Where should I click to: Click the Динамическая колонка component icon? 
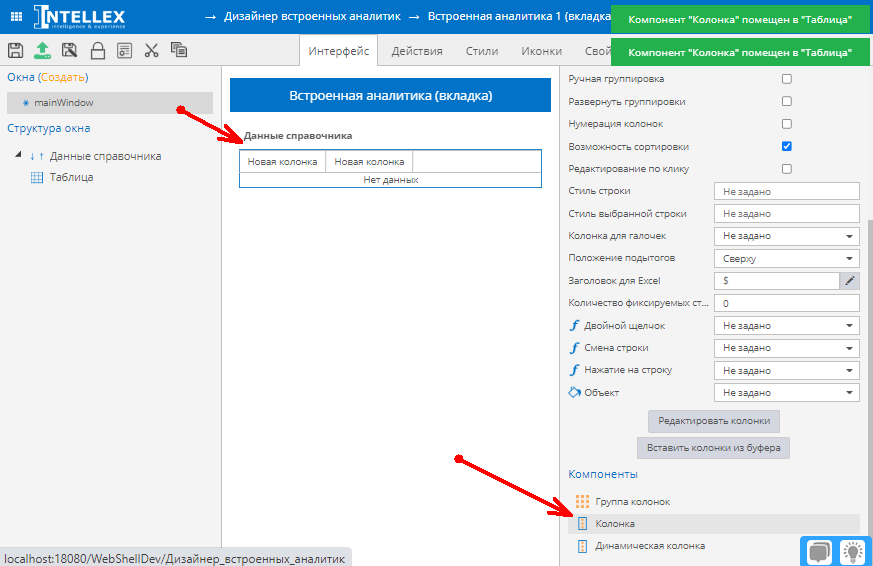pos(582,546)
